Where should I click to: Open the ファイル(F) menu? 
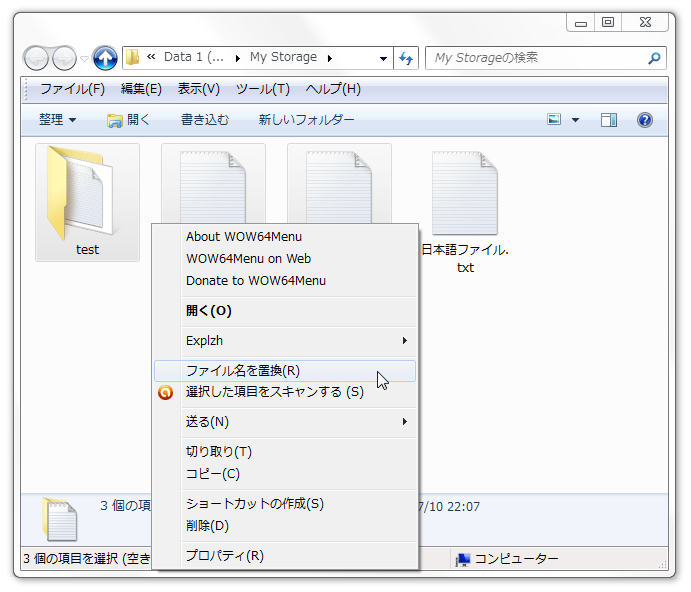tap(72, 89)
